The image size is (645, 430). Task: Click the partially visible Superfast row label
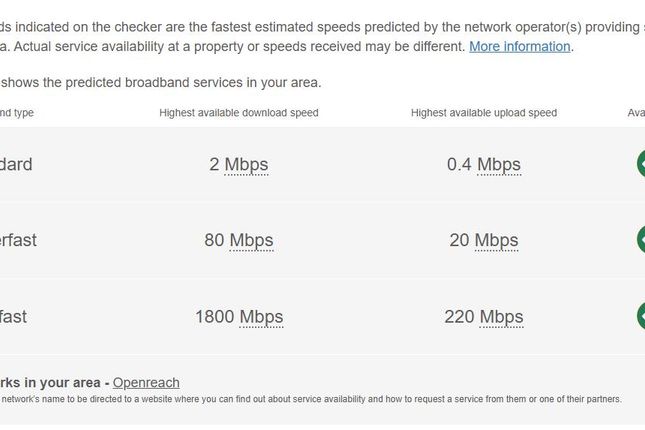(18, 240)
